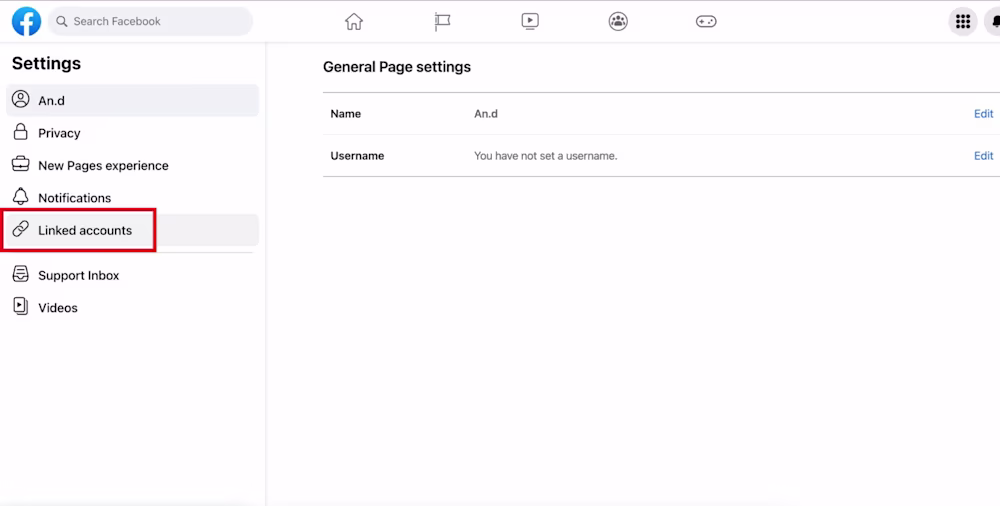Click the General Page settings heading

(397, 67)
